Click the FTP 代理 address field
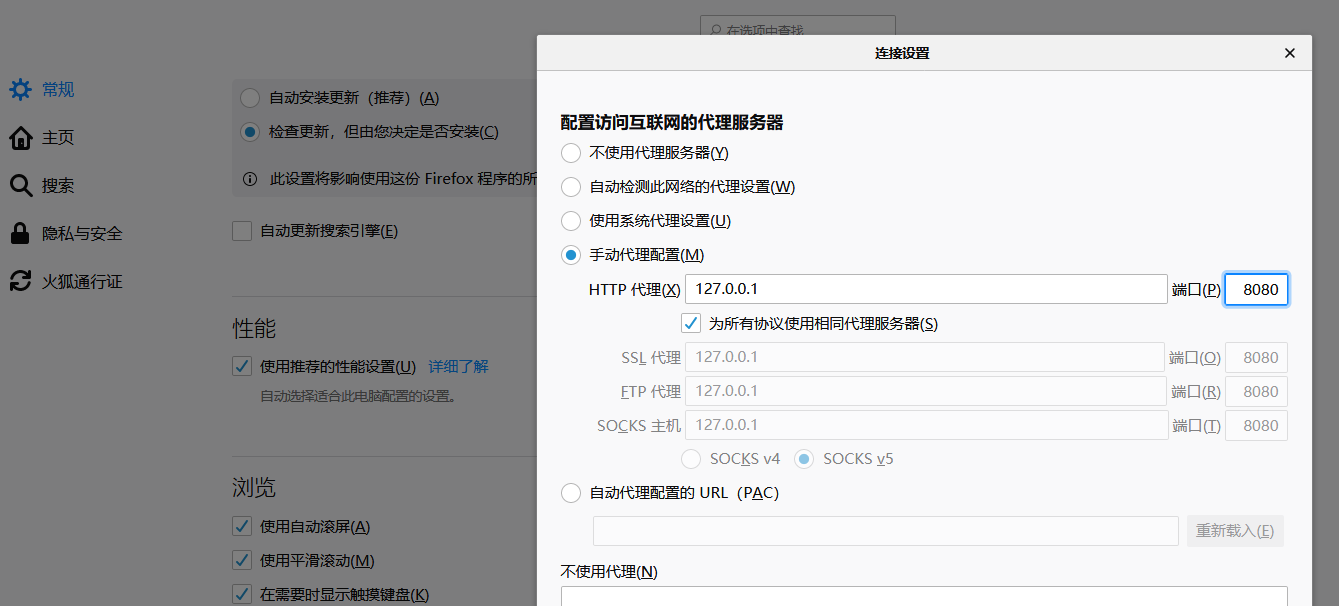The image size is (1339, 606). click(926, 391)
